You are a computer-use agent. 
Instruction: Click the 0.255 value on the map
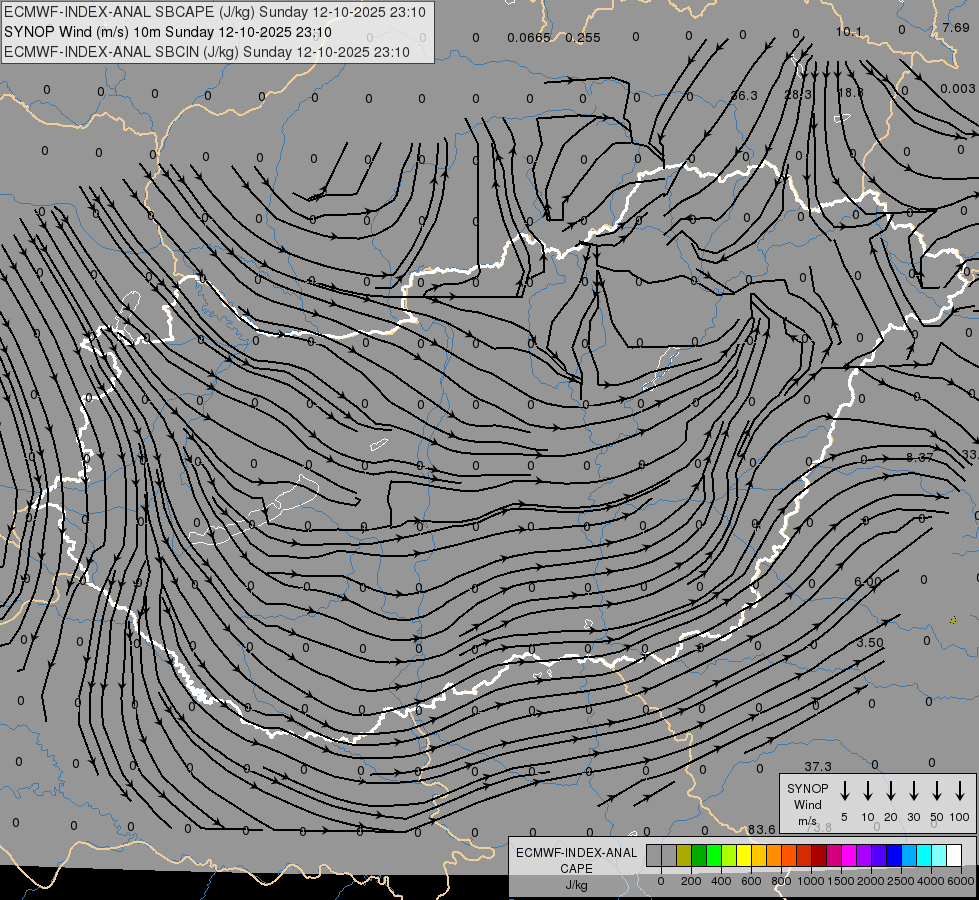(x=583, y=37)
